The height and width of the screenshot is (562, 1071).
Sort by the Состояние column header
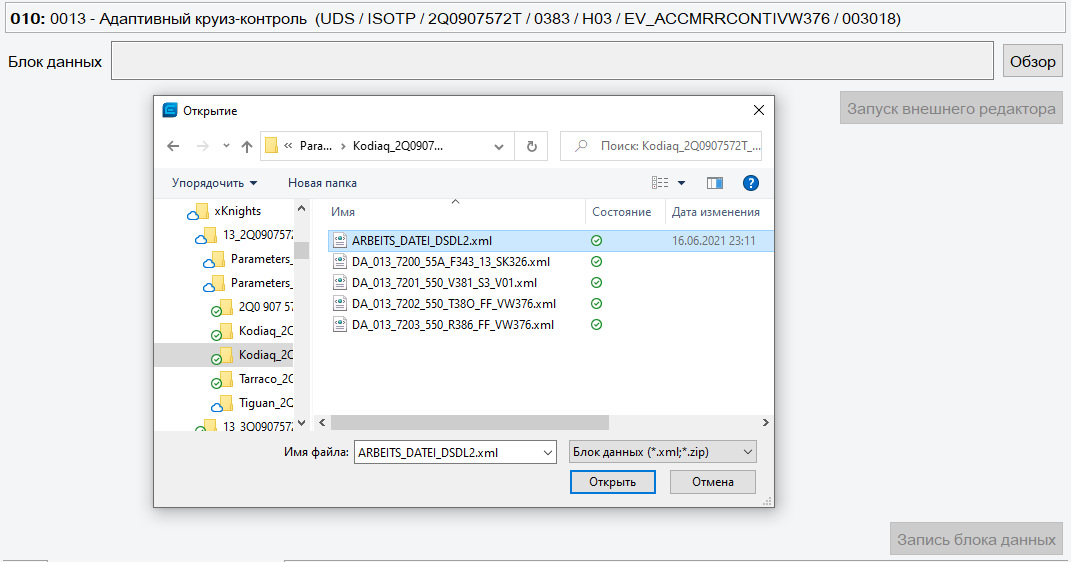(x=622, y=212)
